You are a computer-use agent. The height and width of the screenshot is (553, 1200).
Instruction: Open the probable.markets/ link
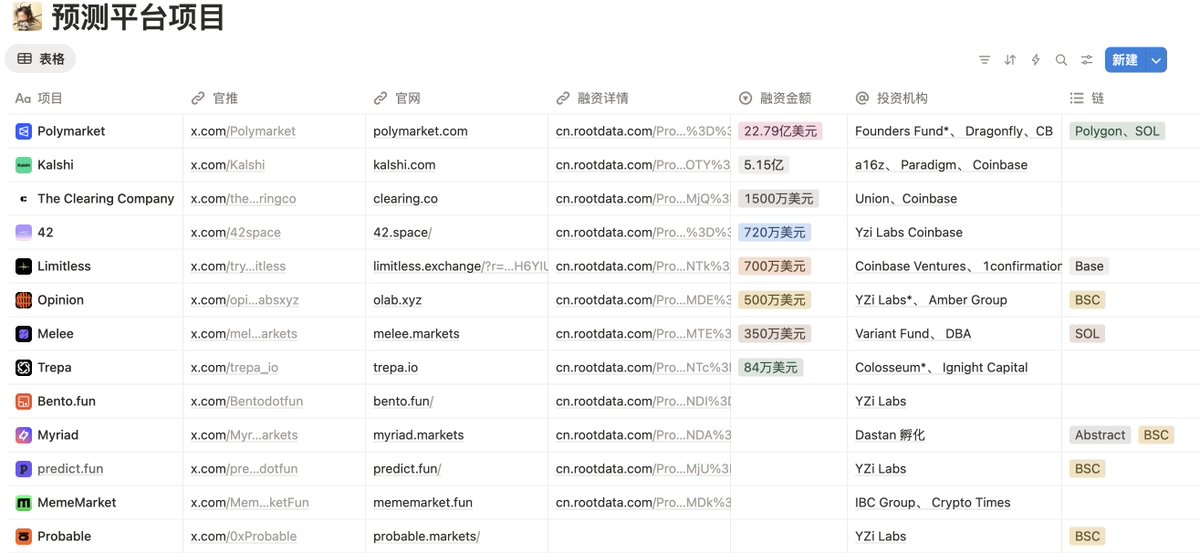426,536
